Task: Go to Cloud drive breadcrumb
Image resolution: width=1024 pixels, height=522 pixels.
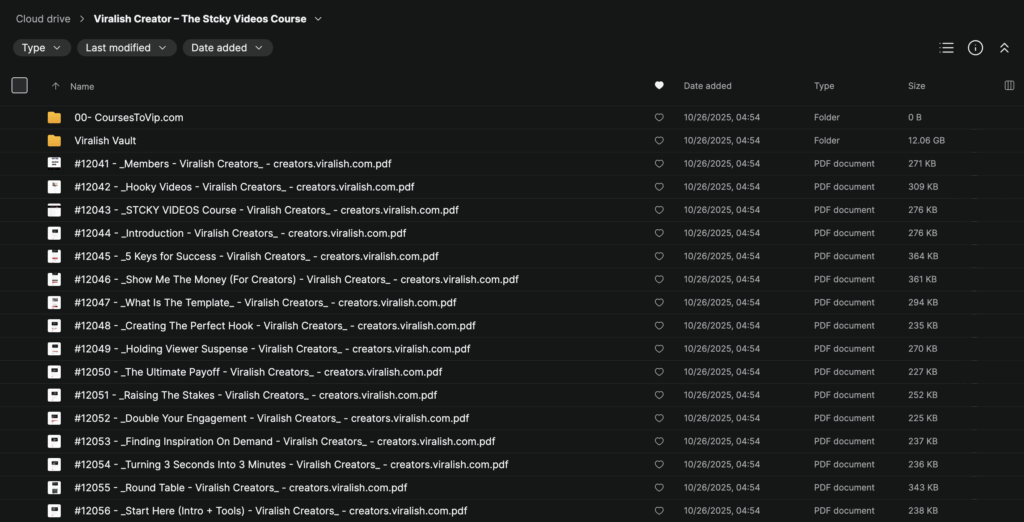Action: tap(43, 19)
